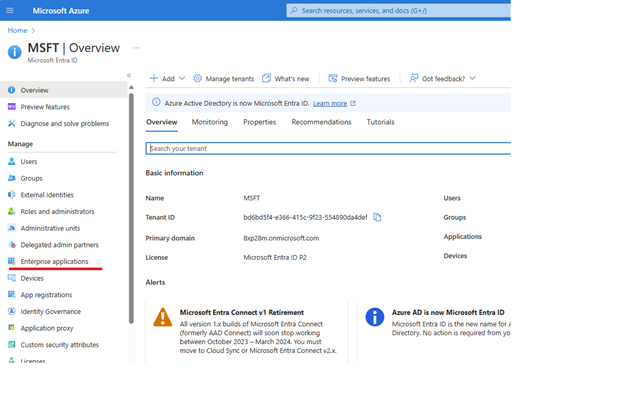Click the warning triangle icon in the Alerts card
The height and width of the screenshot is (403, 624).
coord(163,317)
